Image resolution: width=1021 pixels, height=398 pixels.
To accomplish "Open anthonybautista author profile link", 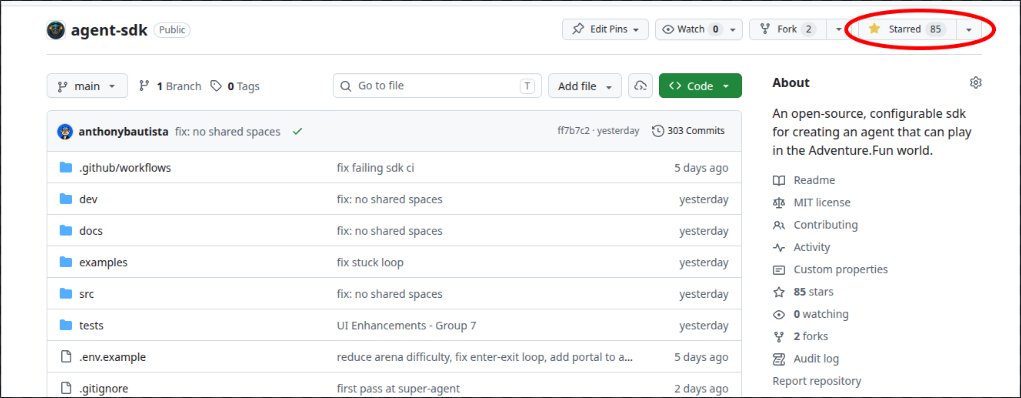I will point(124,132).
